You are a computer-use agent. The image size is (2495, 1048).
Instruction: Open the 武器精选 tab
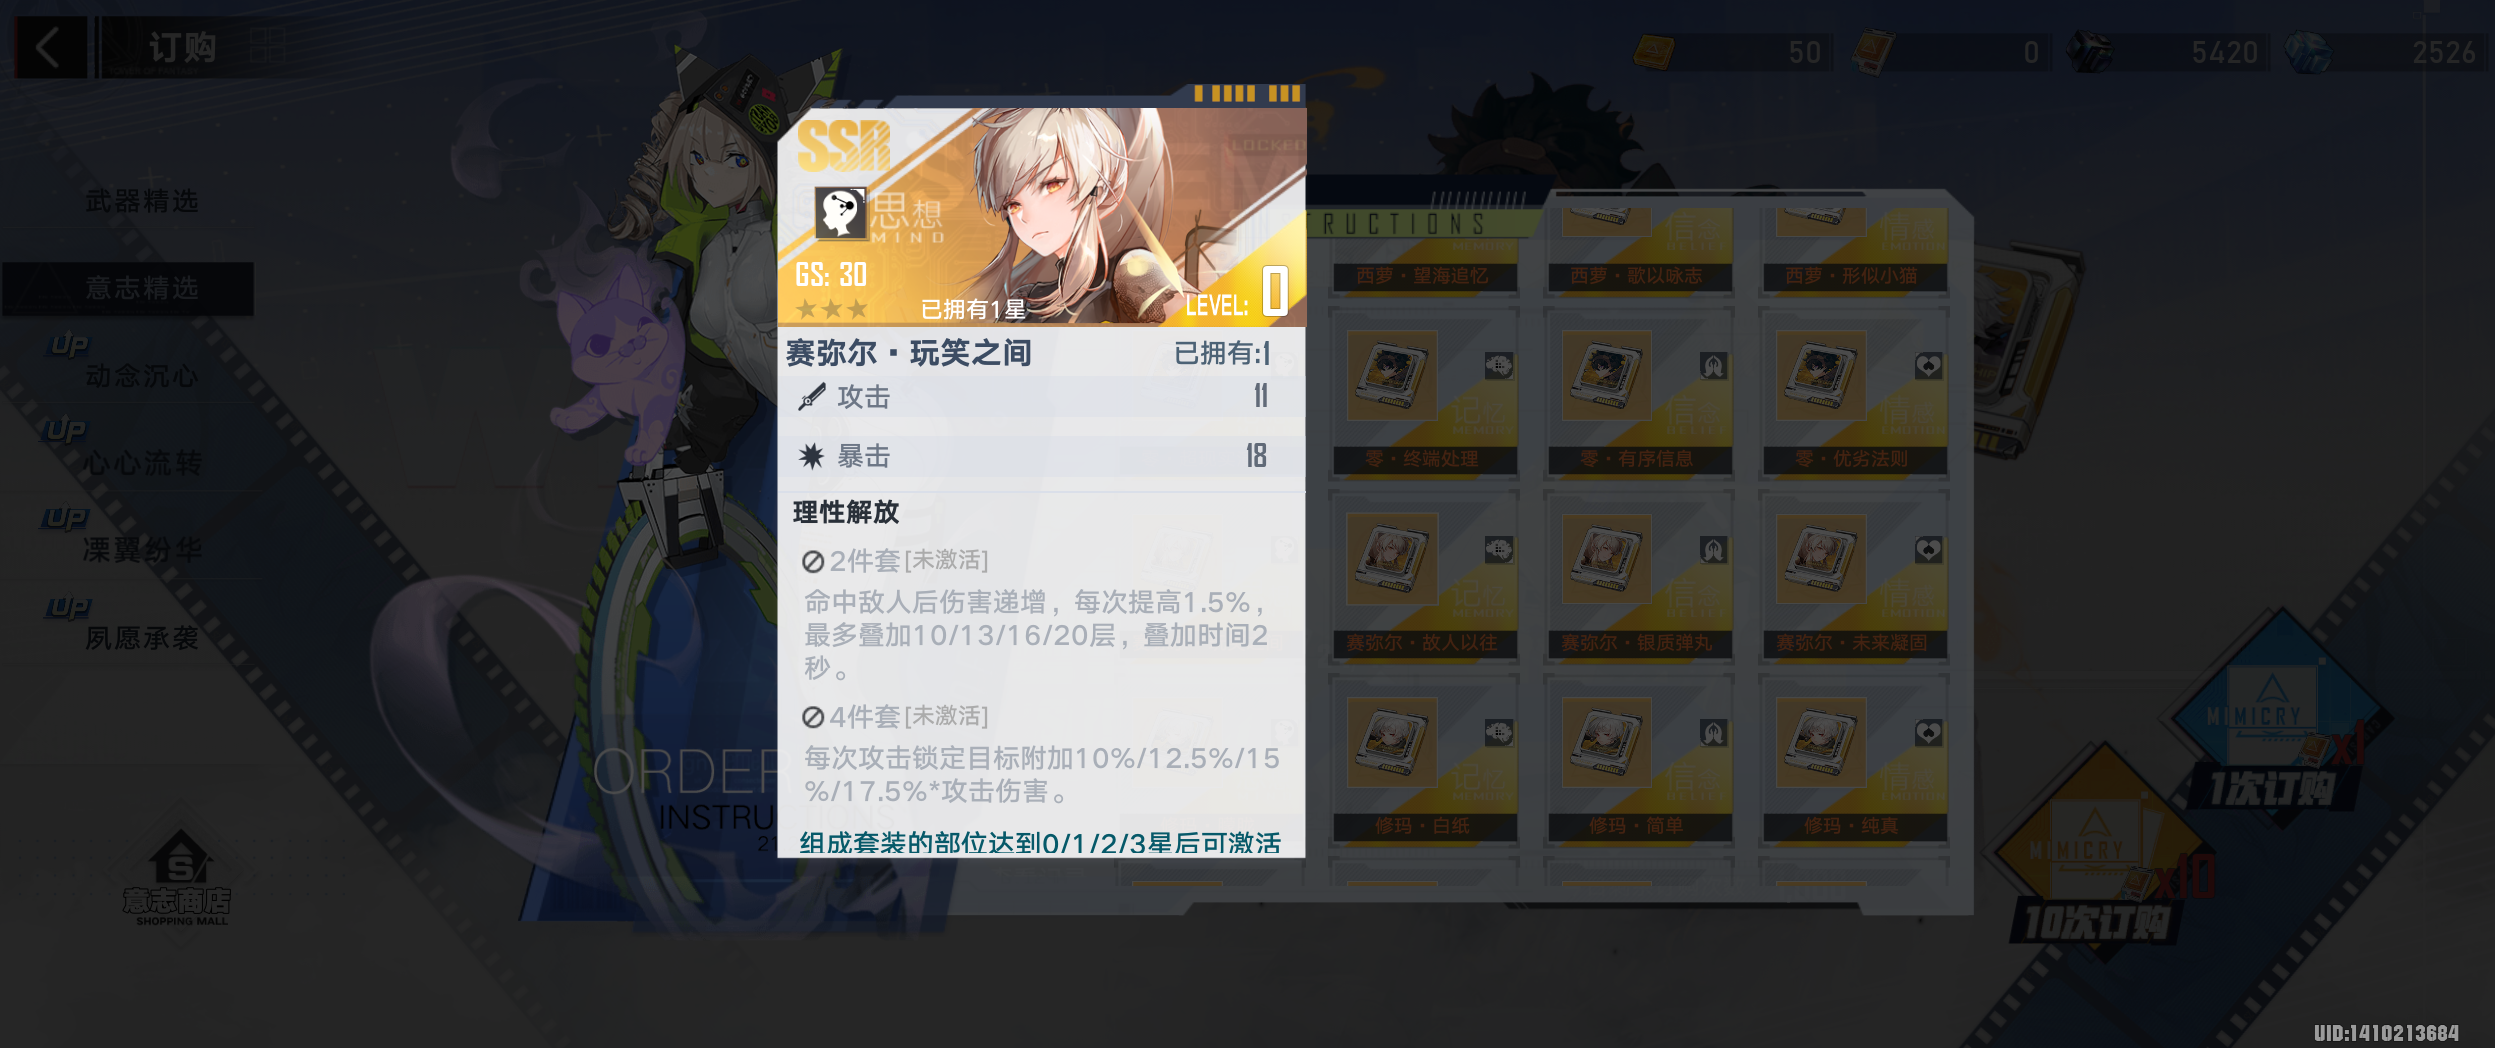142,201
